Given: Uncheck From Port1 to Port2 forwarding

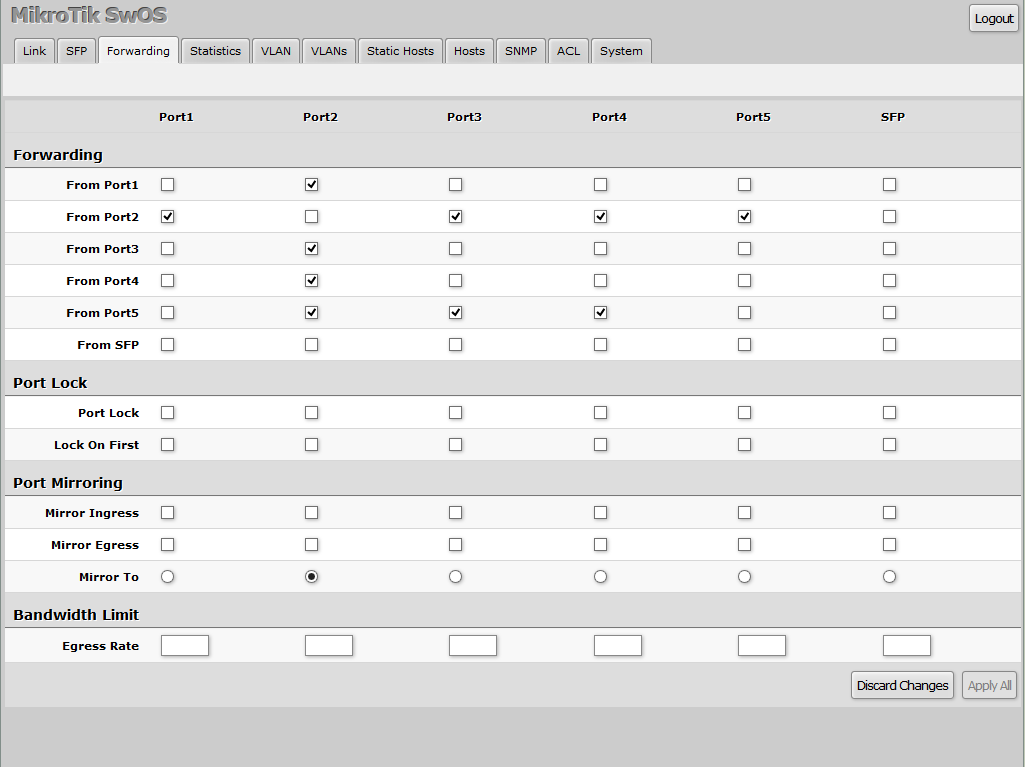Looking at the screenshot, I should click(312, 184).
